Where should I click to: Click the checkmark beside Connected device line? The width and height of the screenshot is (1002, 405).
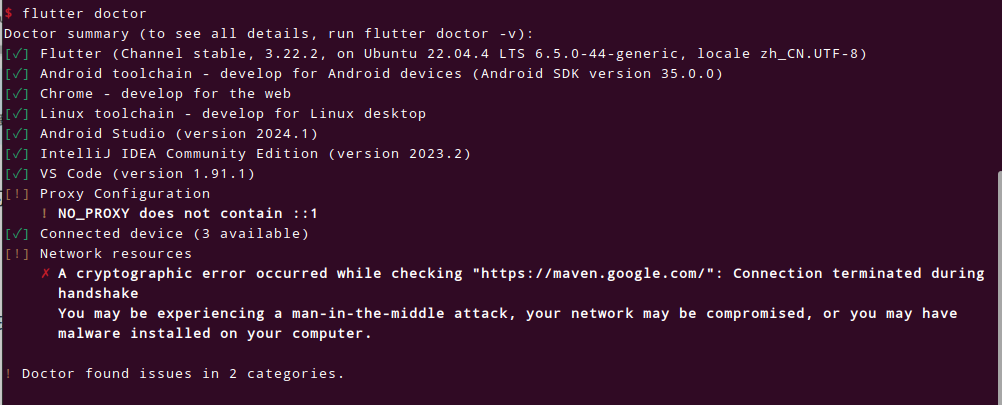click(17, 233)
